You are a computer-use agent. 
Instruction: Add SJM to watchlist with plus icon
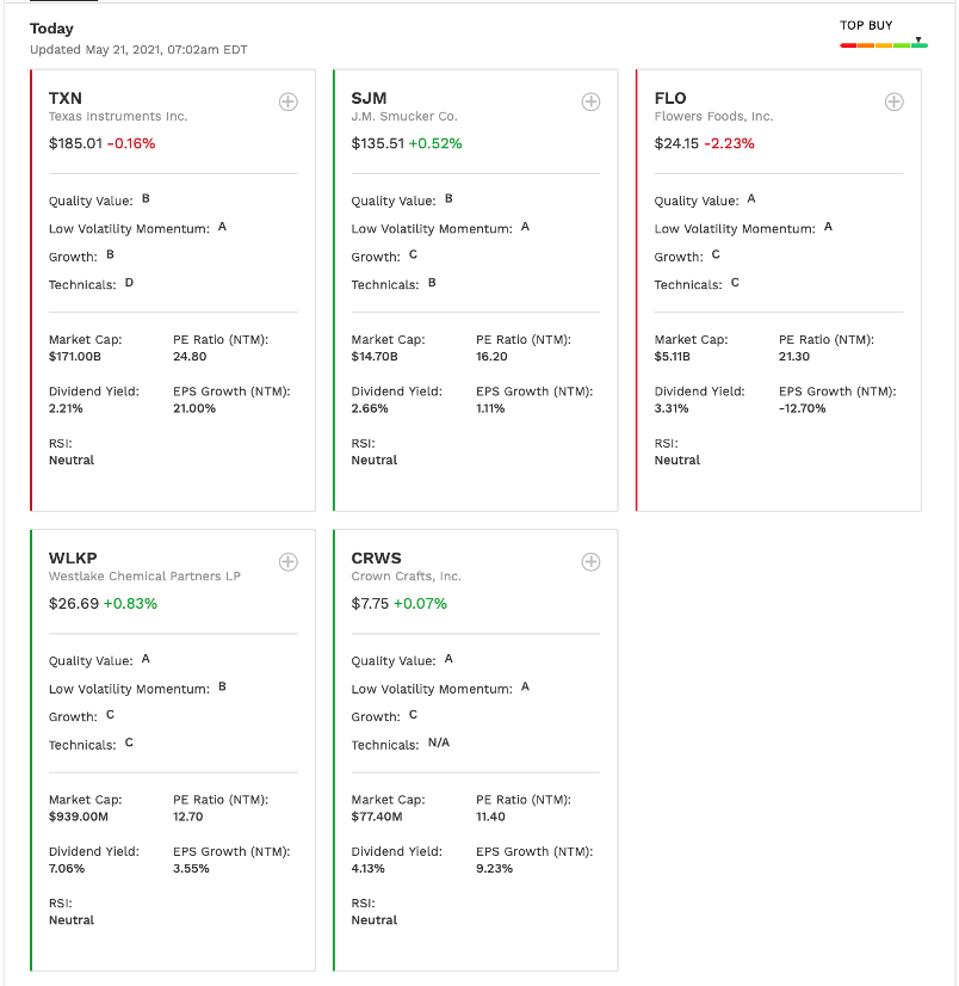coord(590,102)
